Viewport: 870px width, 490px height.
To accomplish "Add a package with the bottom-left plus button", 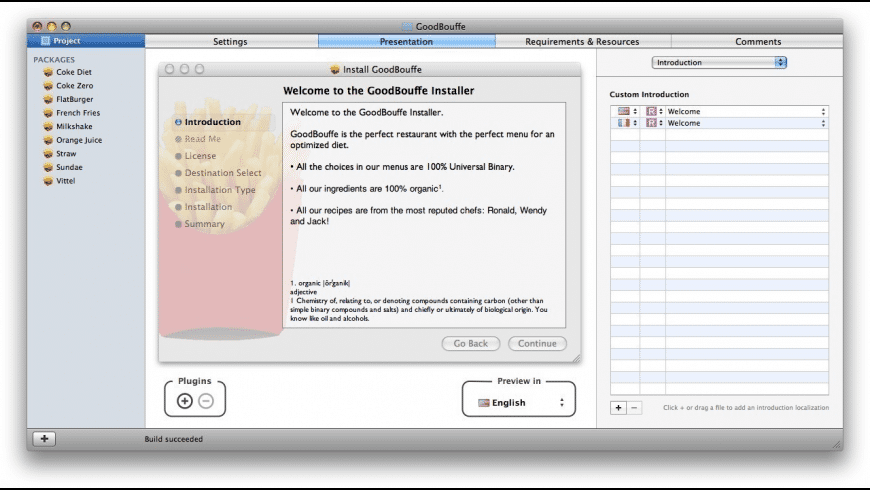I will 44,439.
